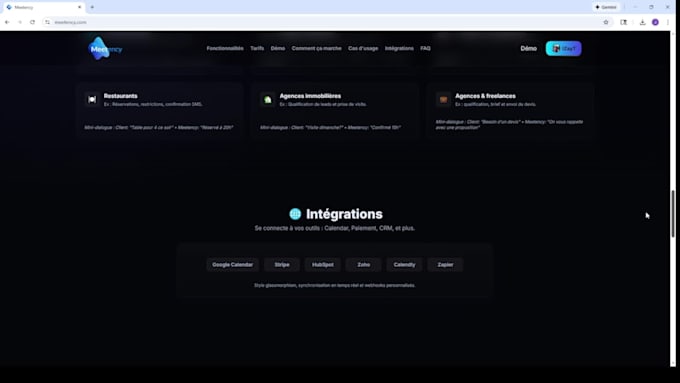This screenshot has height=383, width=680.
Task: Click the Agences immobilières house icon
Action: tap(268, 99)
